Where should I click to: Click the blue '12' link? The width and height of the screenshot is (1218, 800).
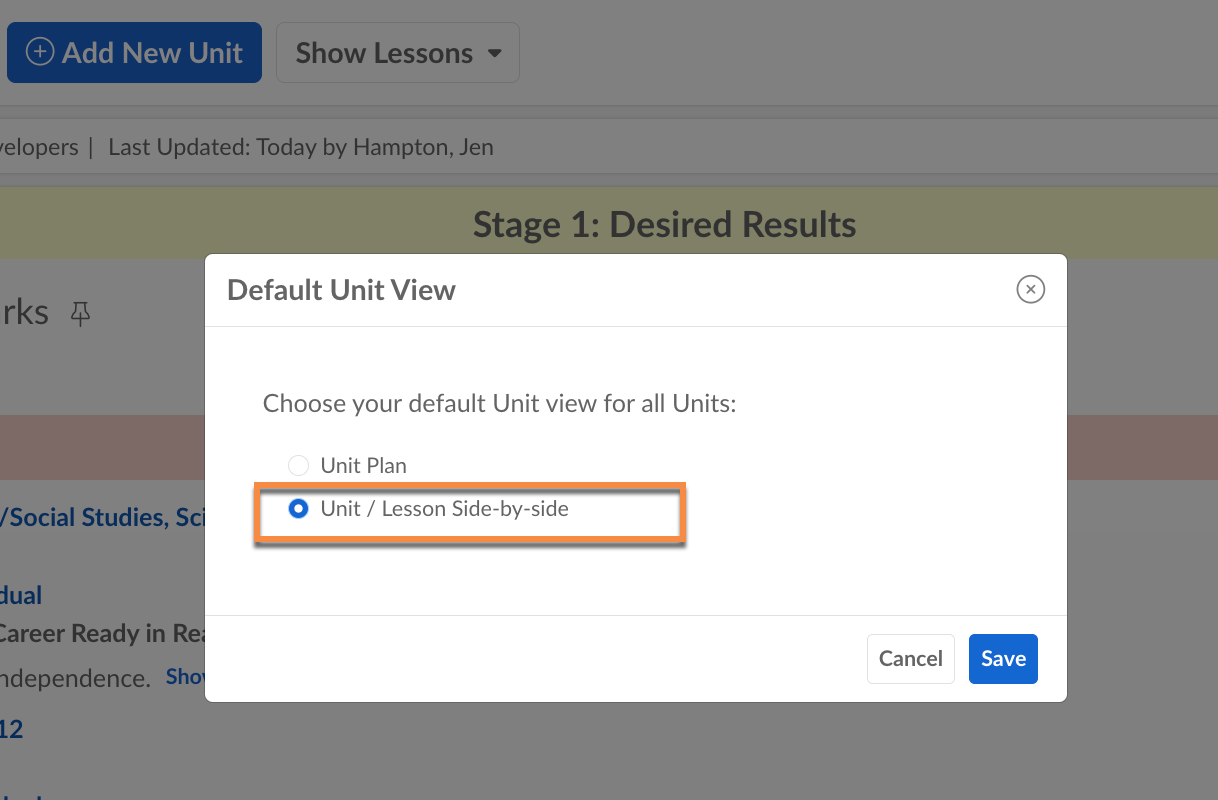11,729
